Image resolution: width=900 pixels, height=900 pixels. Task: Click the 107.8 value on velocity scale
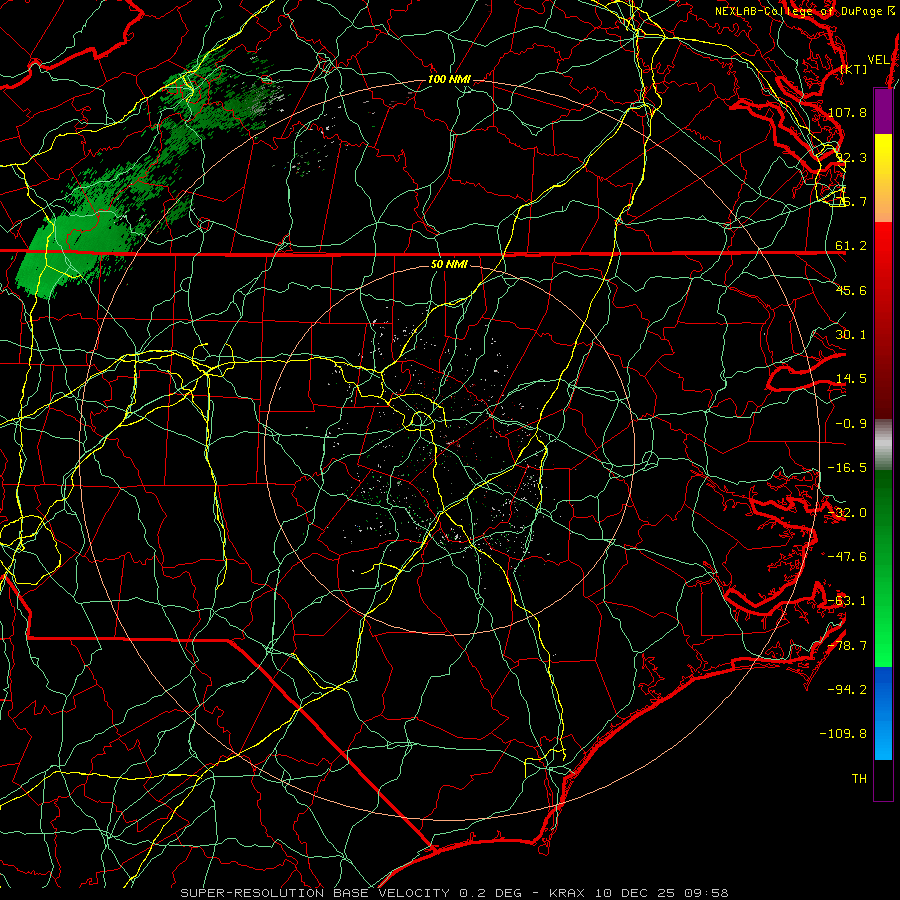click(x=847, y=112)
